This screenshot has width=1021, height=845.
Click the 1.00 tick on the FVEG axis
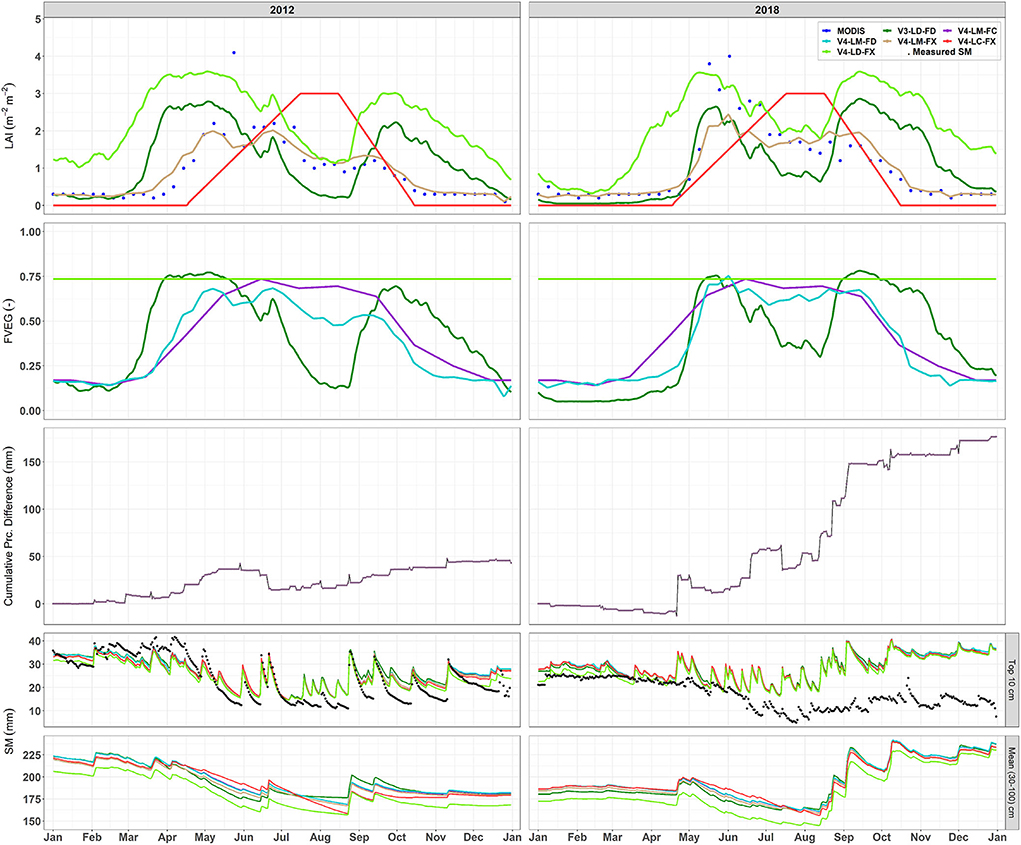point(31,232)
